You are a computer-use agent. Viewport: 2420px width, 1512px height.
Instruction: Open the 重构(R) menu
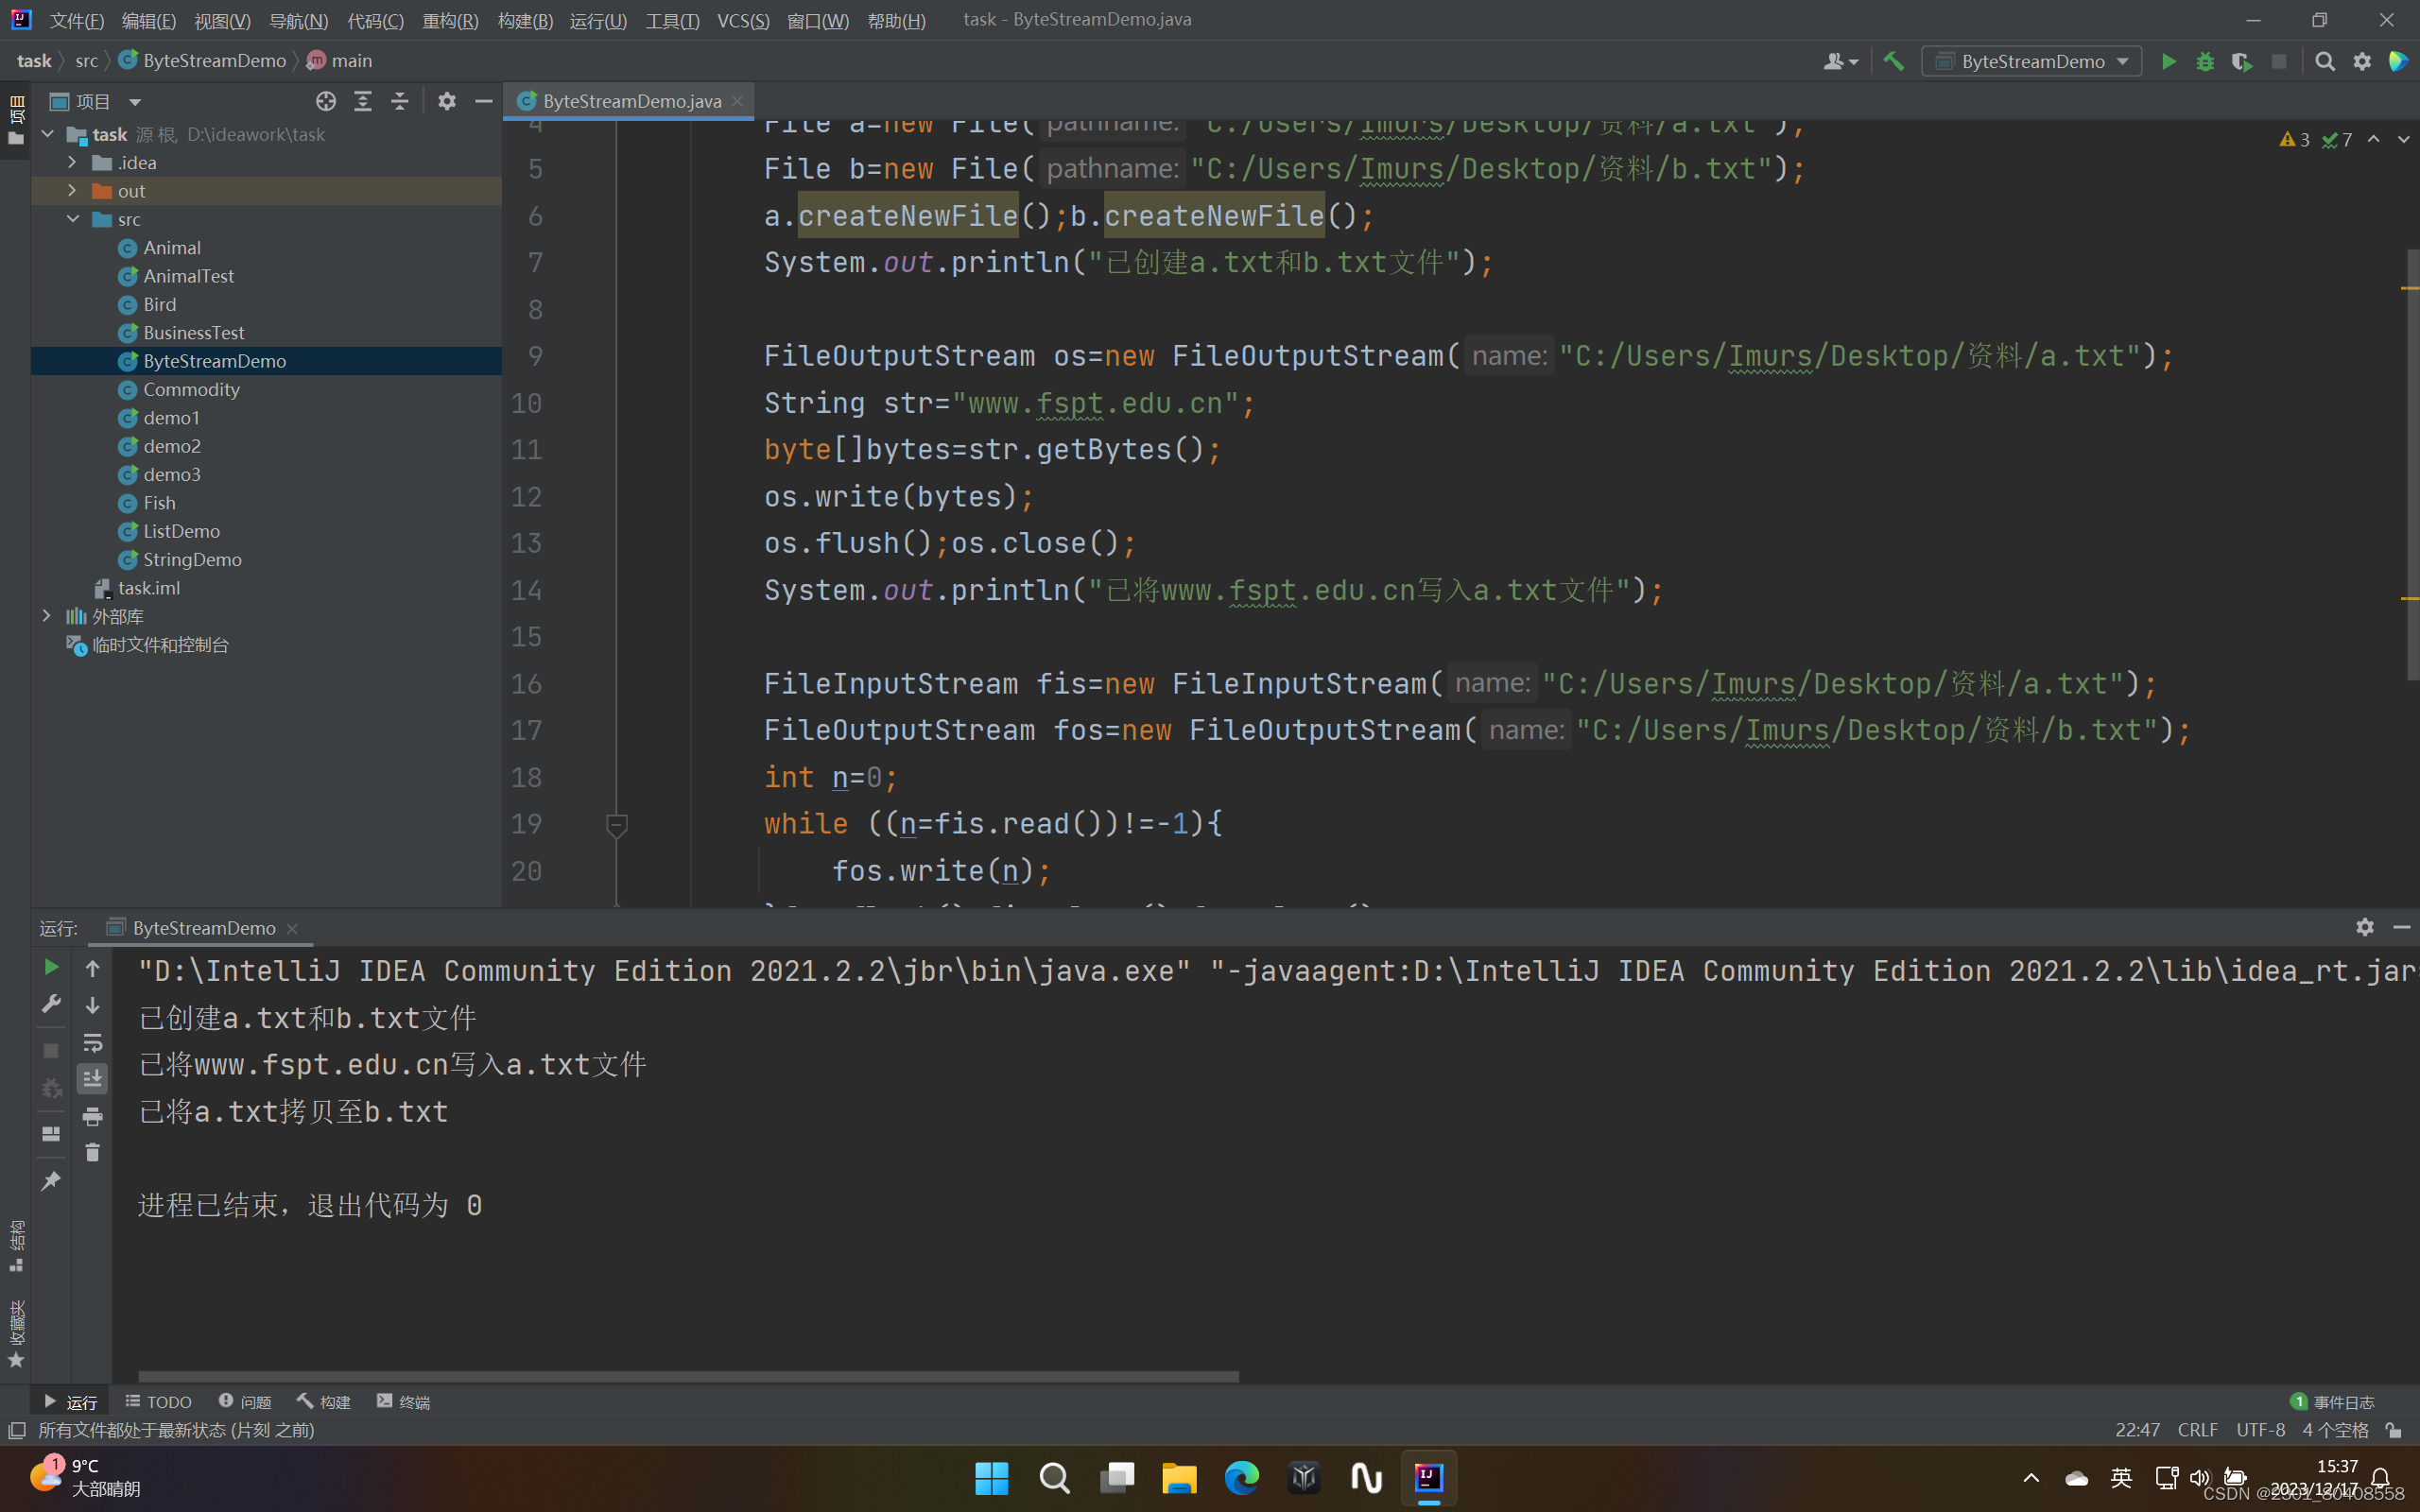pos(450,20)
